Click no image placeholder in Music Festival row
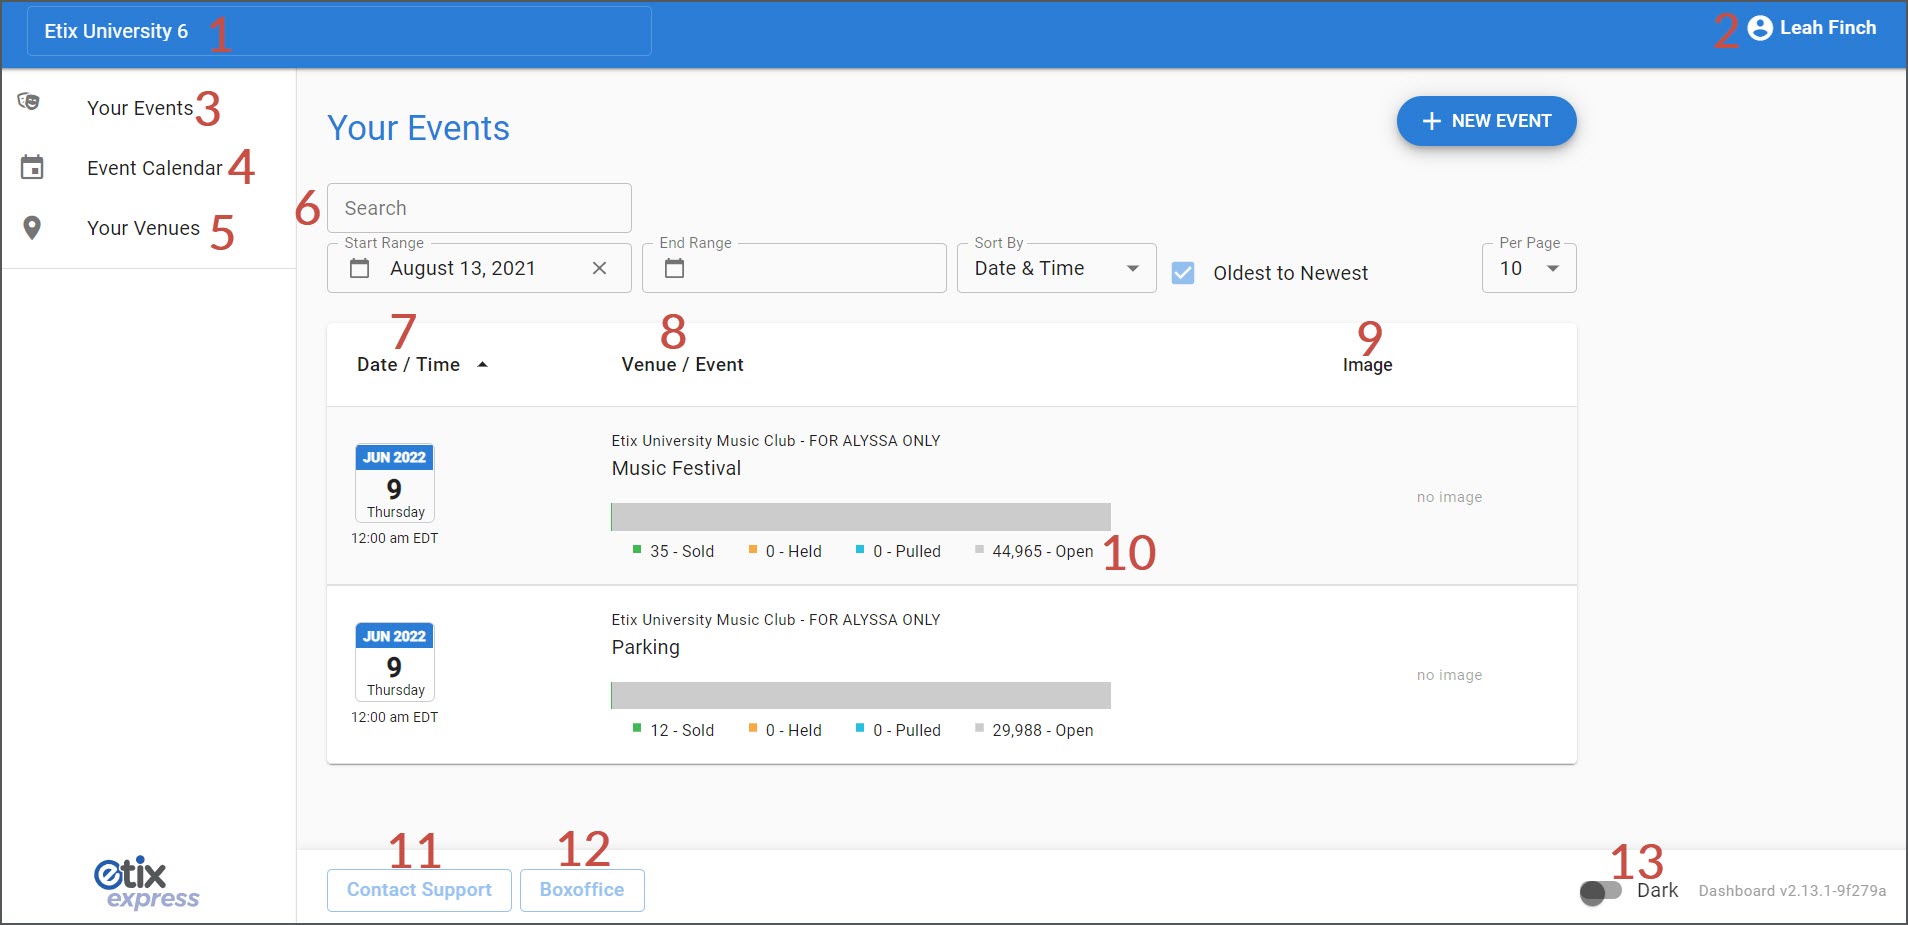The image size is (1908, 925). [x=1449, y=497]
